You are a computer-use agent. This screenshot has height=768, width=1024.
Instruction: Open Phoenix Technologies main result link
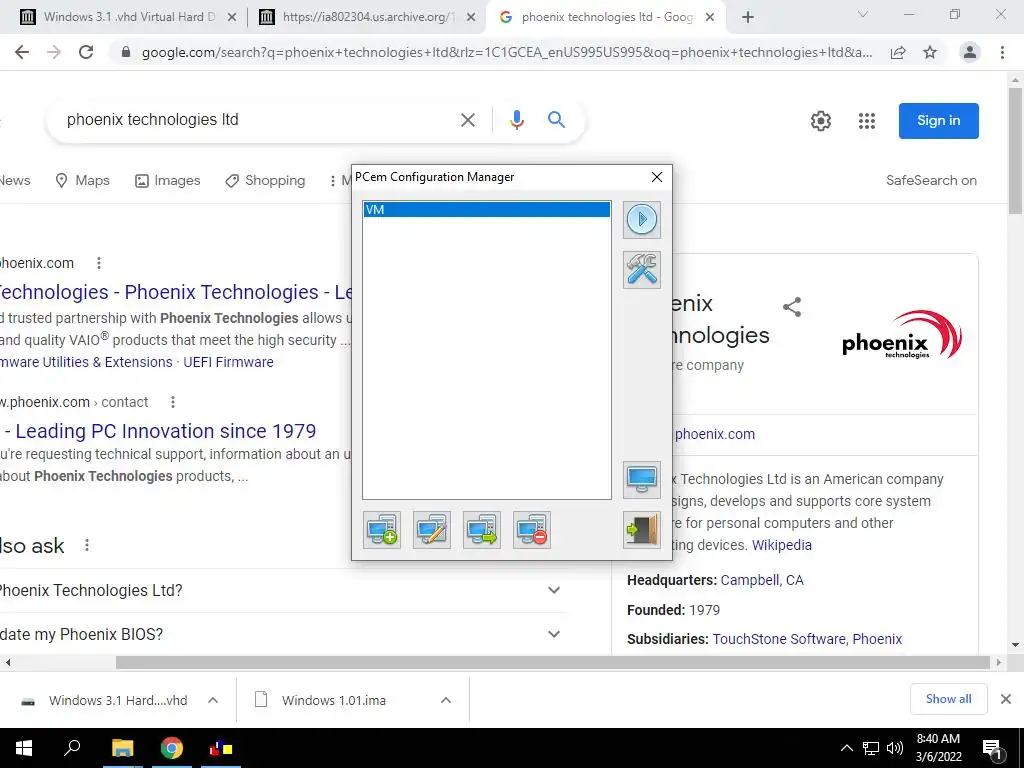tap(175, 292)
